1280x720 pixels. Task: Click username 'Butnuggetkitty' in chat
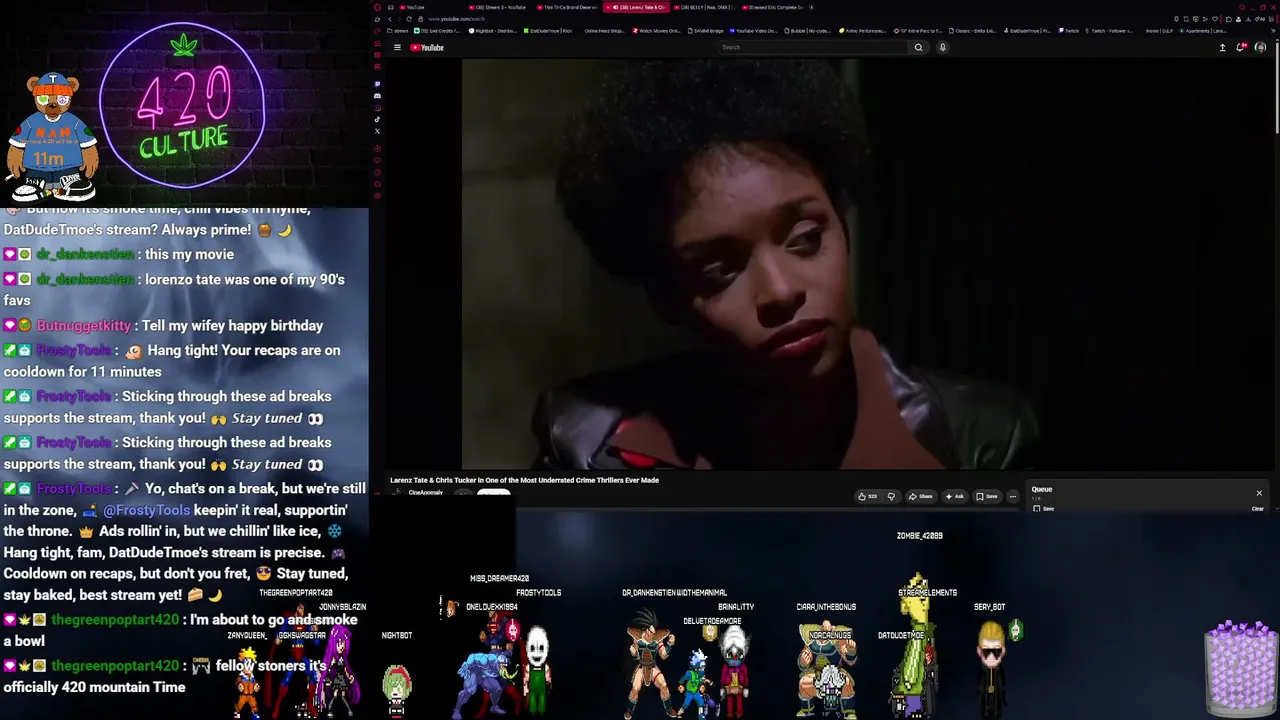click(x=83, y=325)
